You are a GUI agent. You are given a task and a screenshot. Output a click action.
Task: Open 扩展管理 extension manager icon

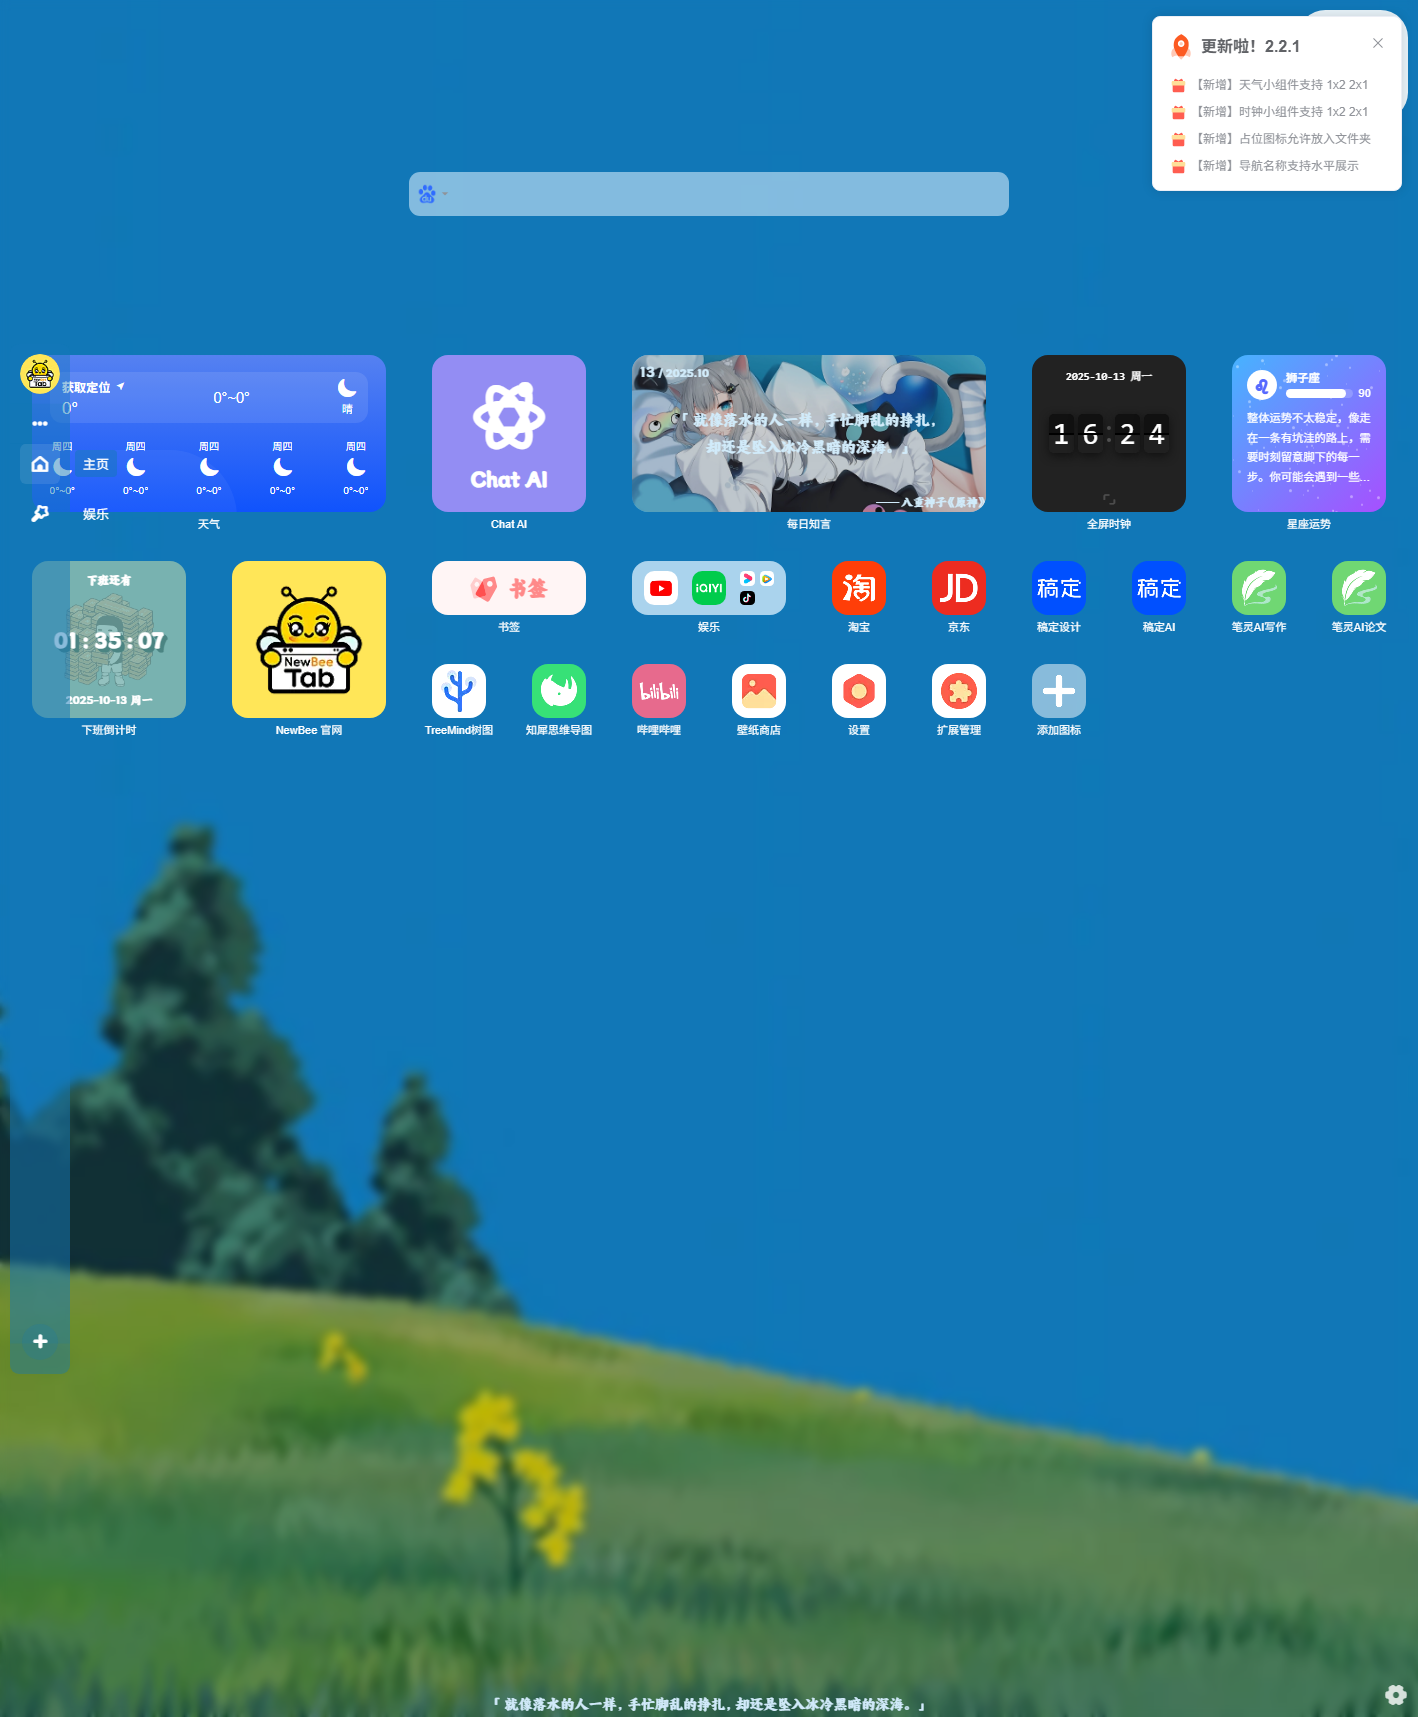958,691
